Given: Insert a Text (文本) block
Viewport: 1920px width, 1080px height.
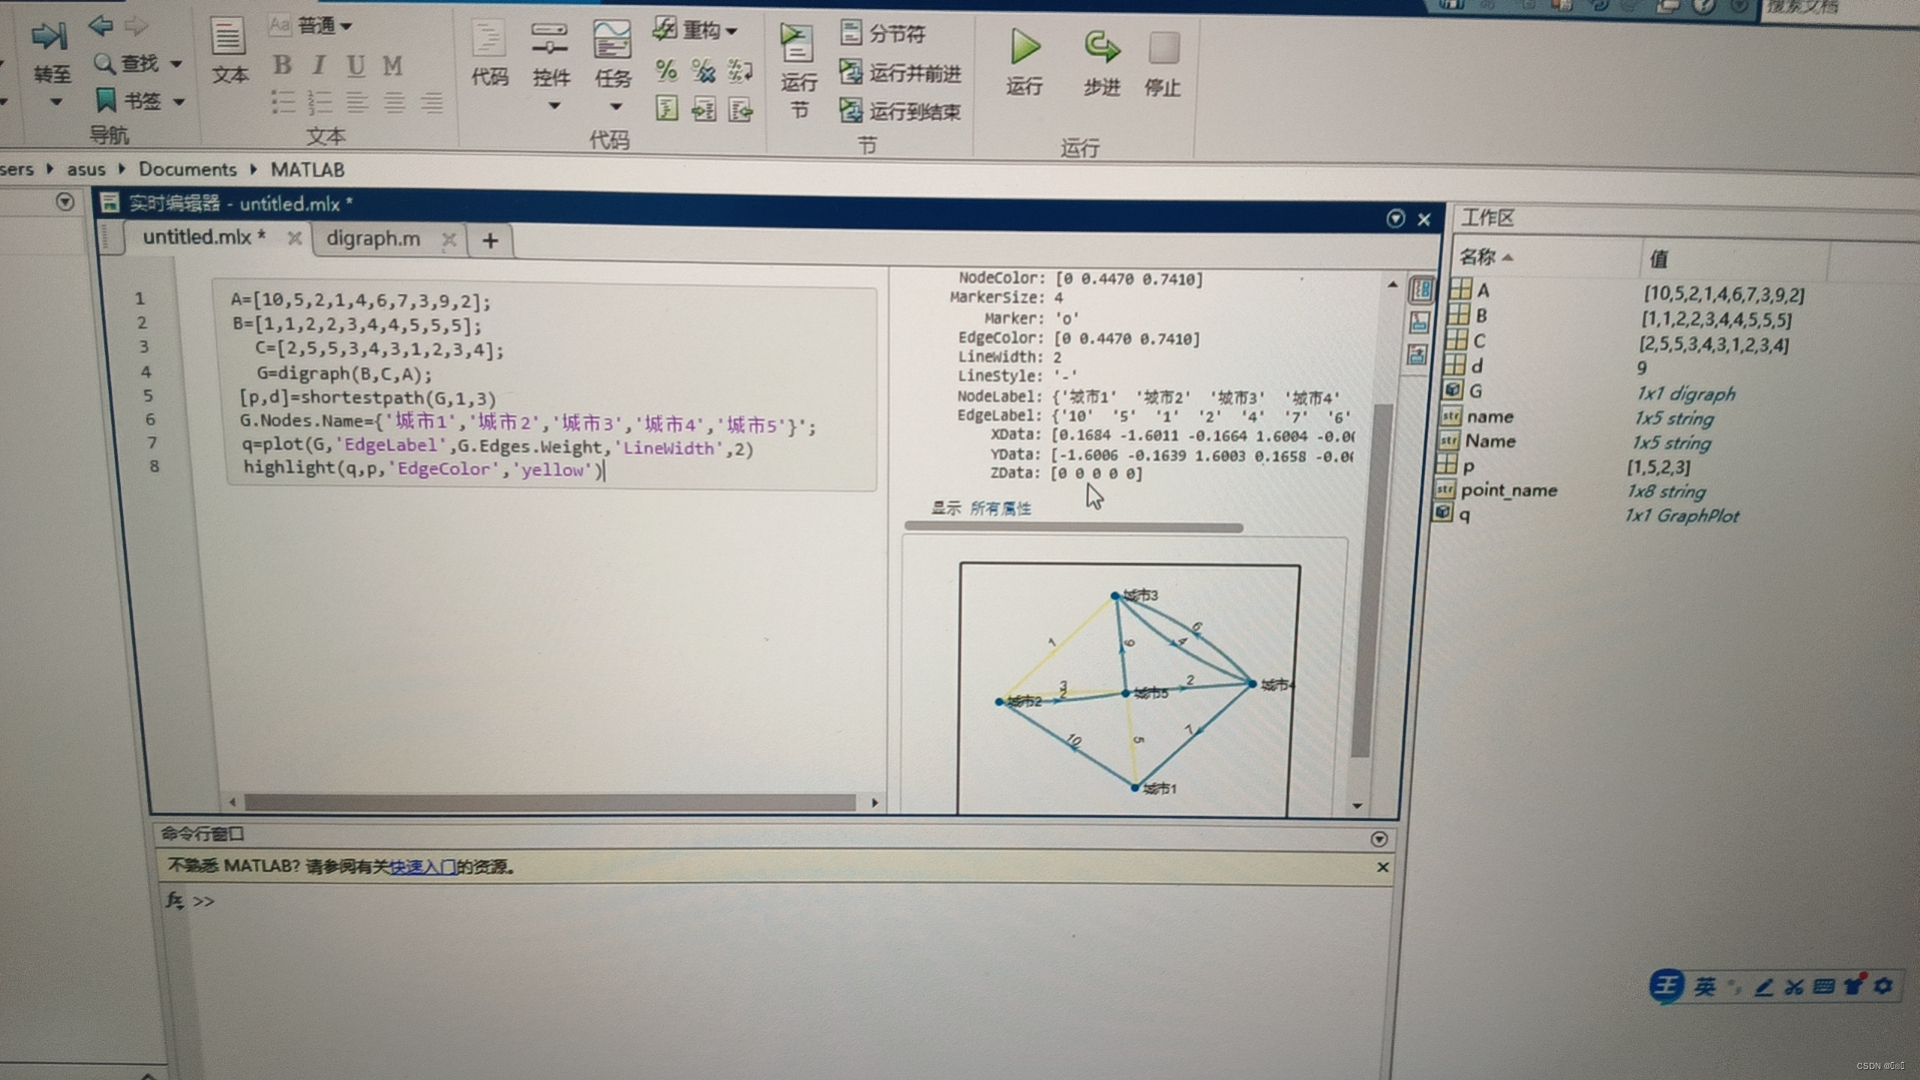Looking at the screenshot, I should coord(228,38).
